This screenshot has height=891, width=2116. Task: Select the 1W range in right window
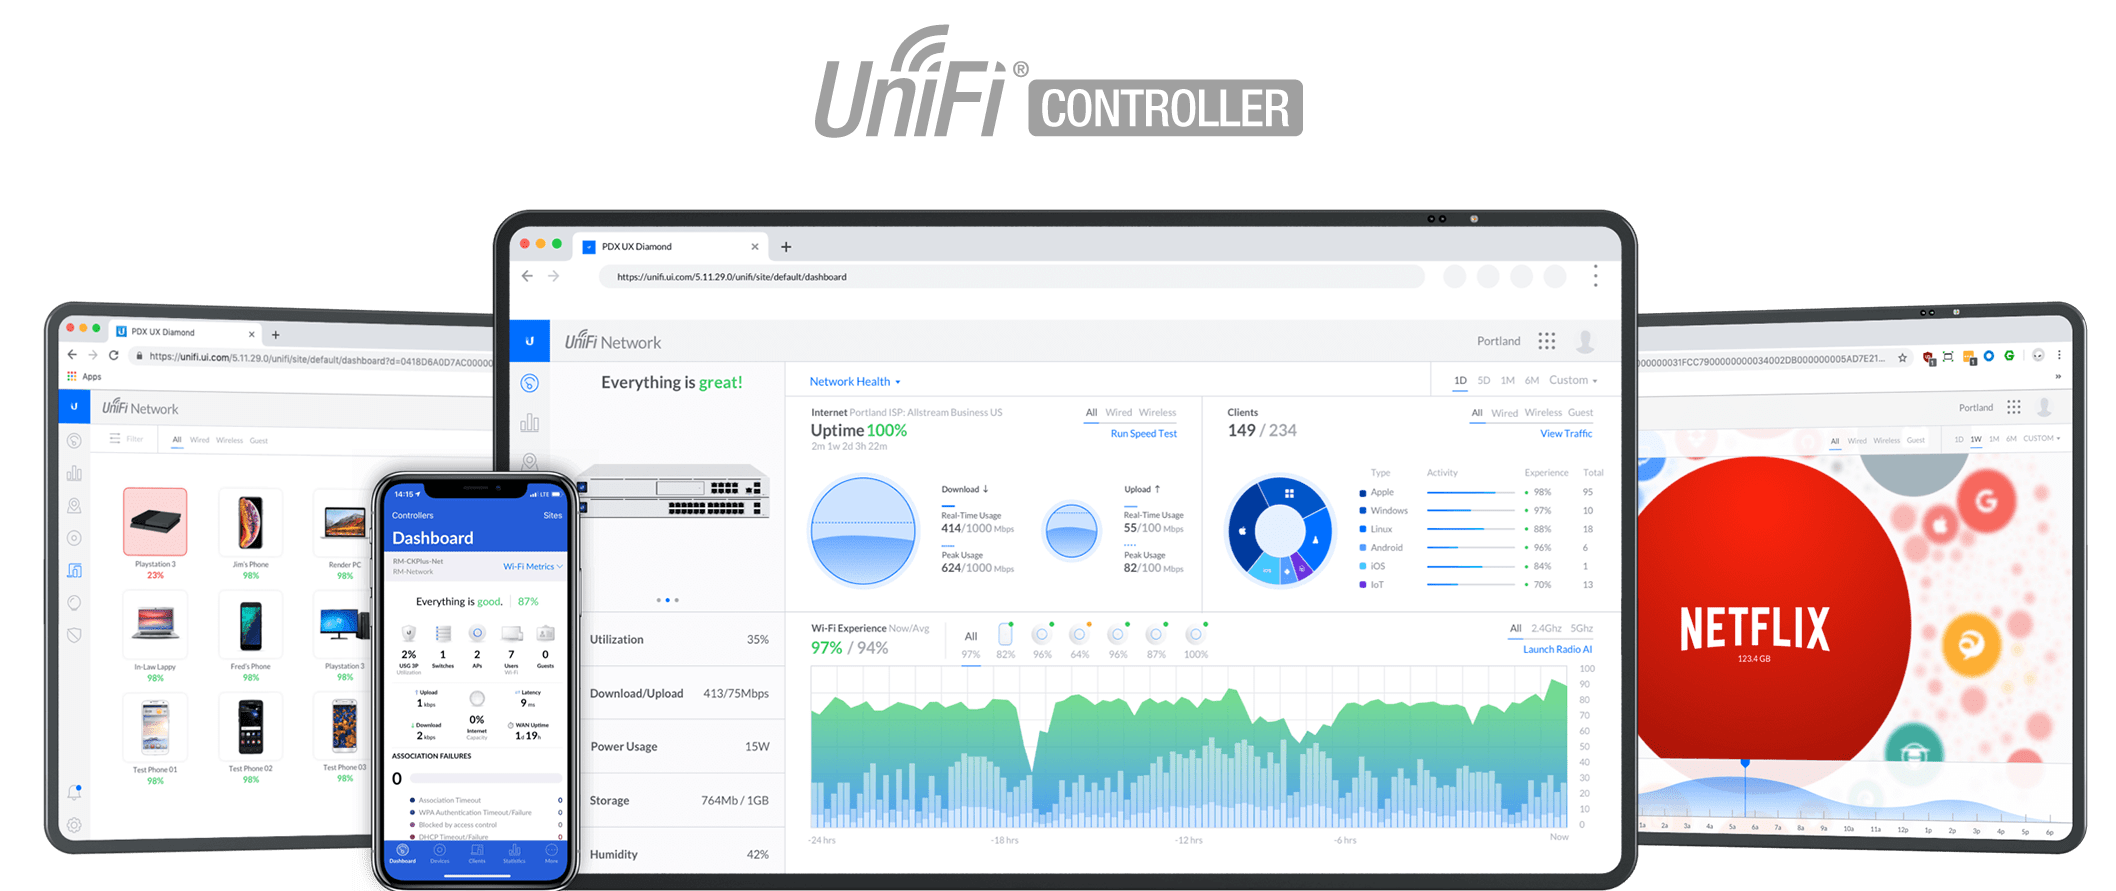1976,438
